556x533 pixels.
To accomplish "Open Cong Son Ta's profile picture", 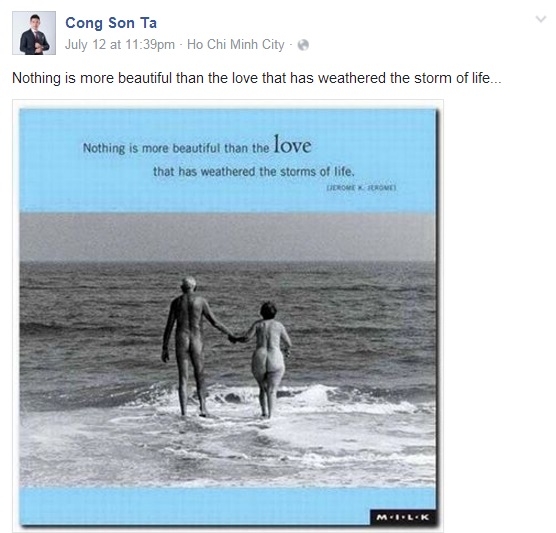I will point(34,33).
